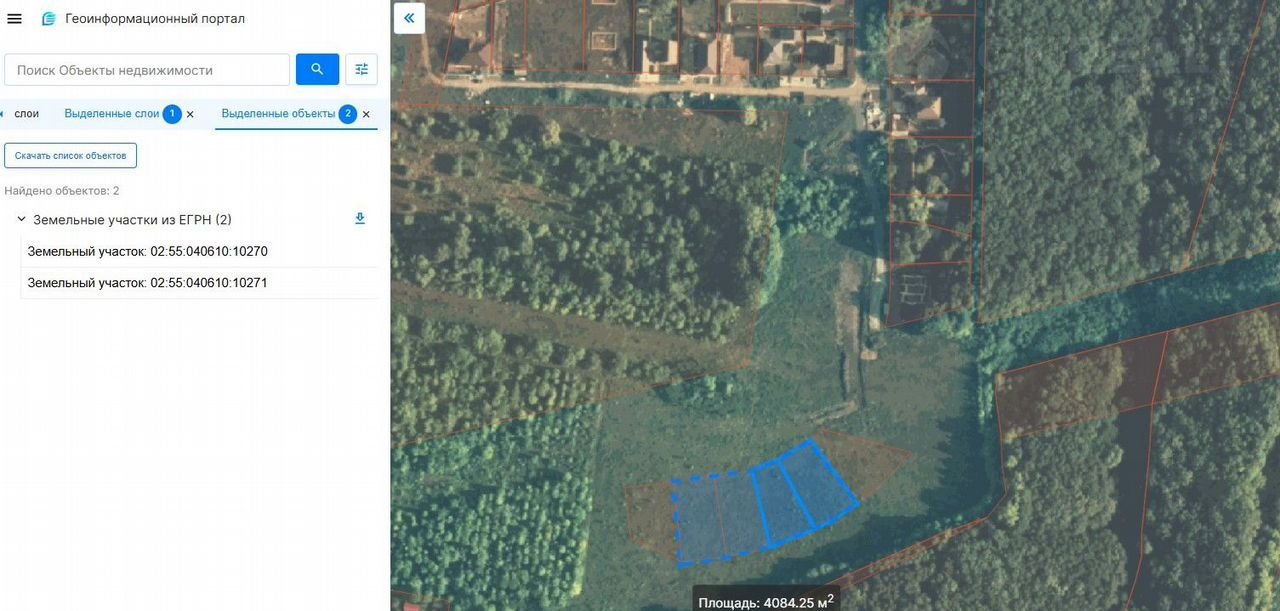The image size is (1280, 611).
Task: Collapse the side panel with double-arrow button
Action: coord(409,18)
